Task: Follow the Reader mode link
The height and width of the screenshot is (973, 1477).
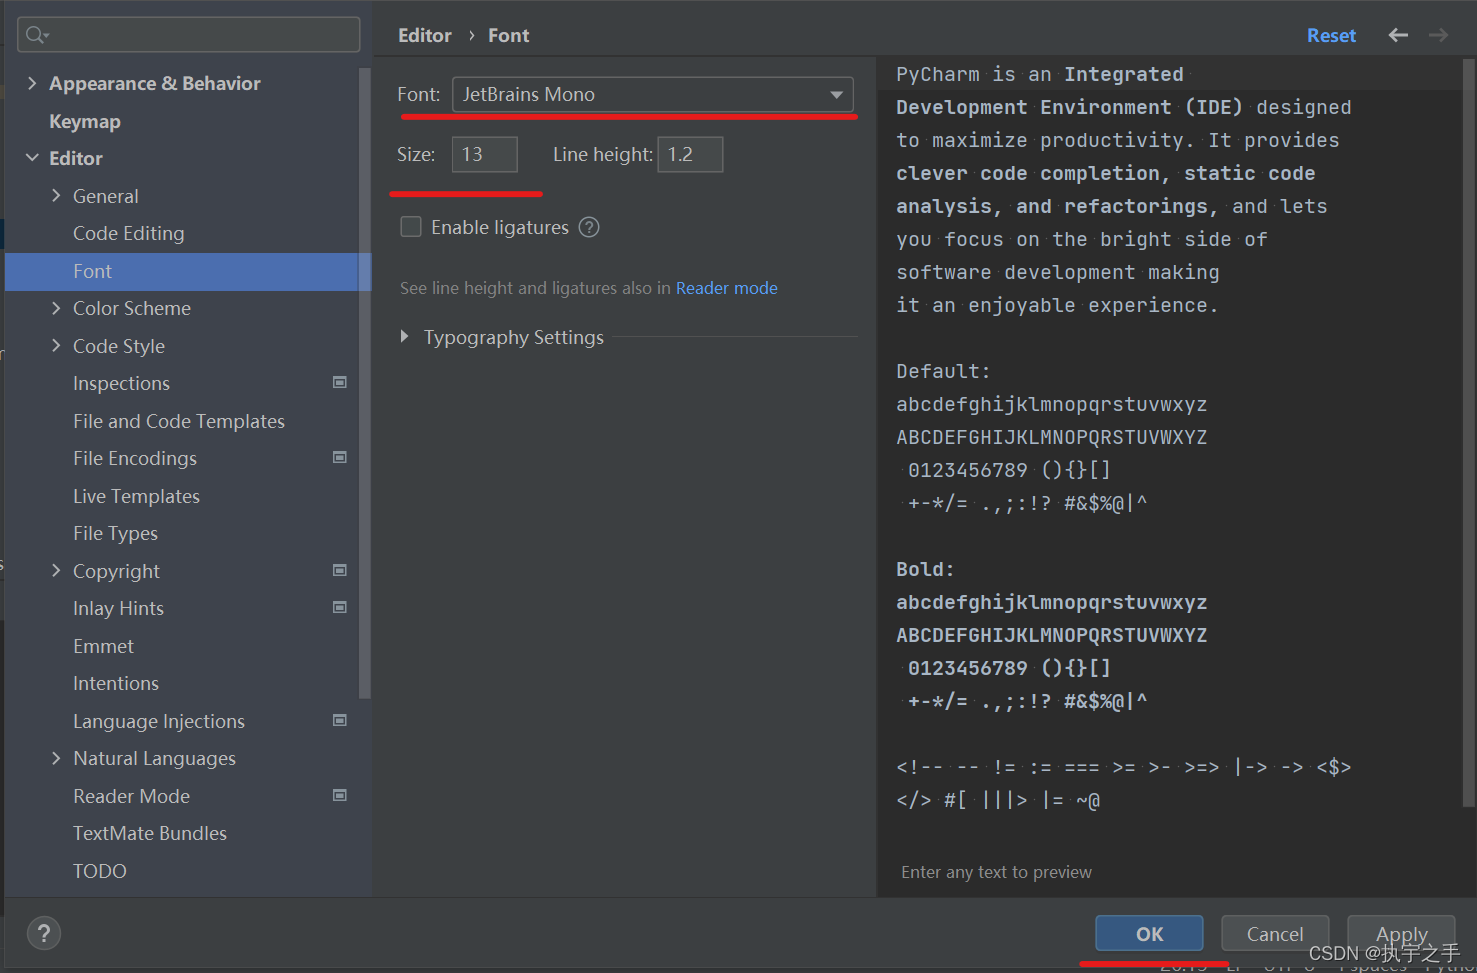Action: [x=727, y=288]
